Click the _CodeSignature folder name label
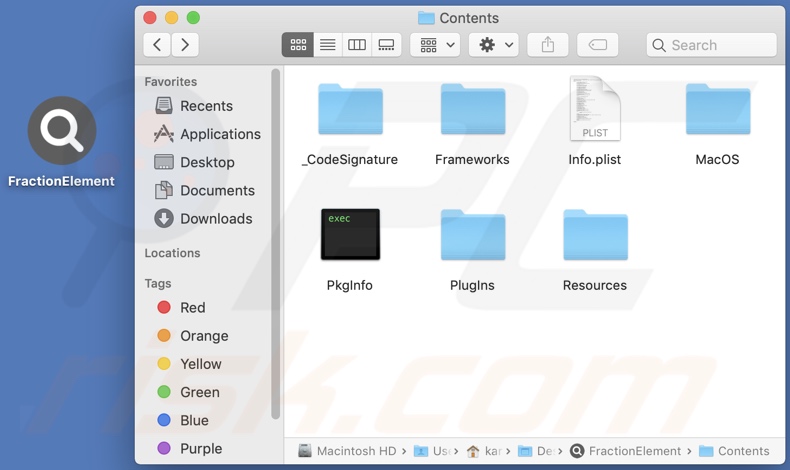This screenshot has height=470, width=790. pyautogui.click(x=350, y=160)
